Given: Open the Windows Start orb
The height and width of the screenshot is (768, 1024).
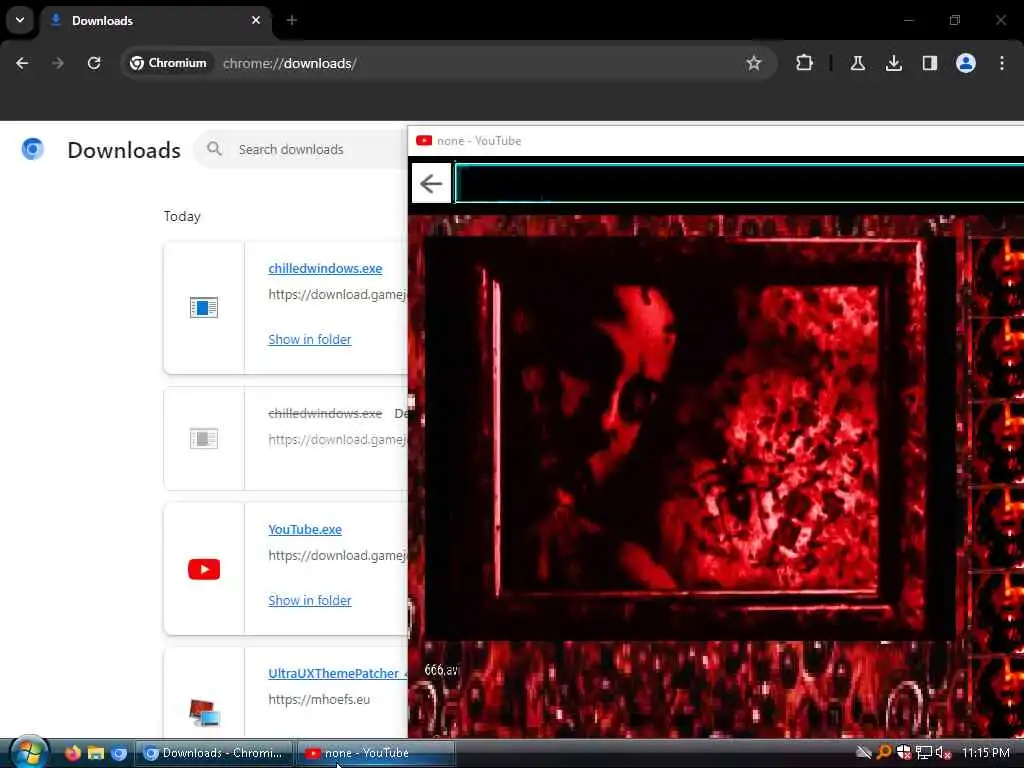Looking at the screenshot, I should 28,752.
